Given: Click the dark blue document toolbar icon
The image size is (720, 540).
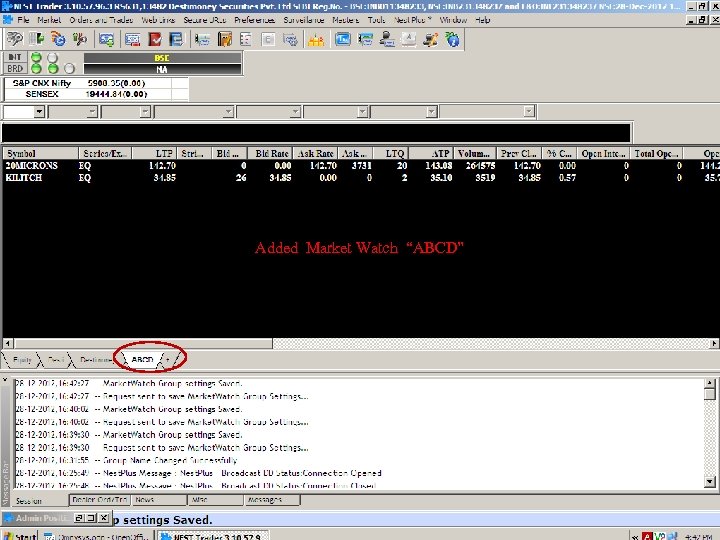Looking at the screenshot, I should pyautogui.click(x=176, y=39).
